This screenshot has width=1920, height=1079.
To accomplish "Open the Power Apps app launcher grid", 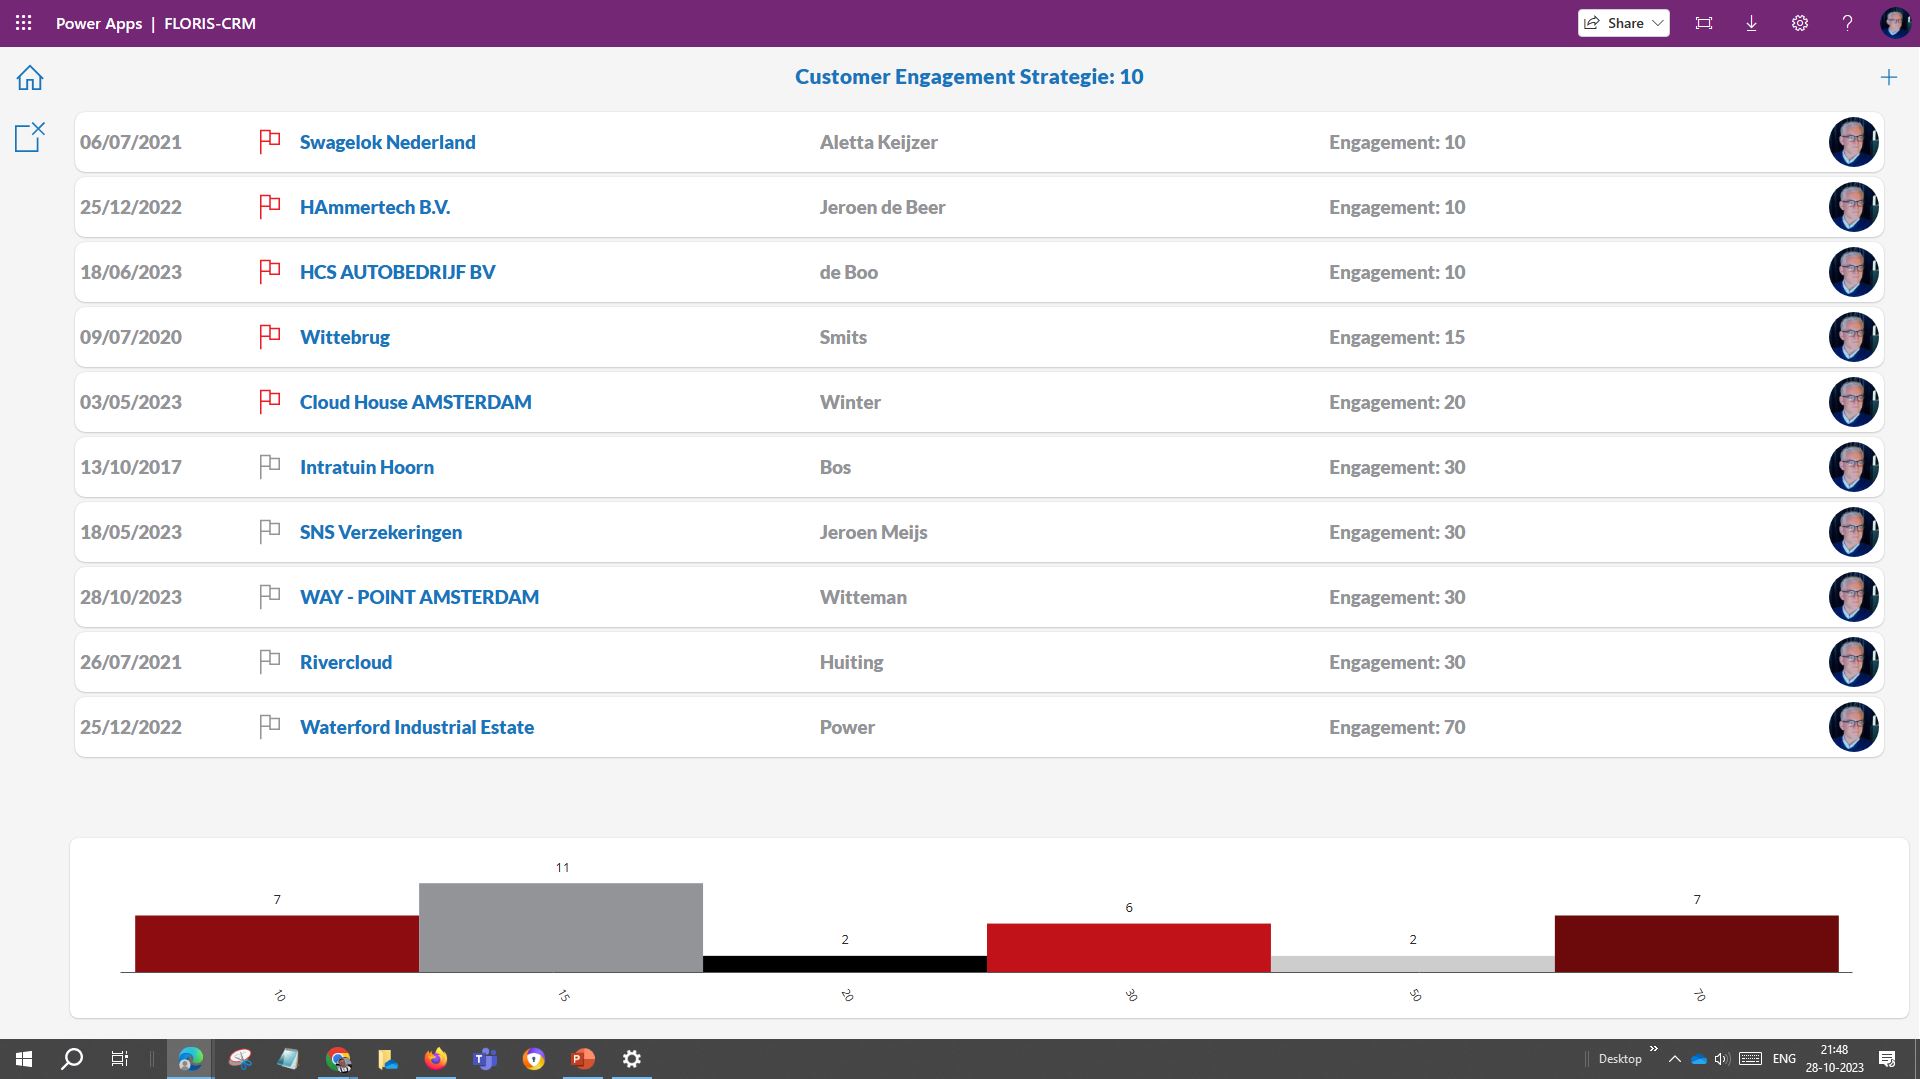I will click(x=24, y=23).
